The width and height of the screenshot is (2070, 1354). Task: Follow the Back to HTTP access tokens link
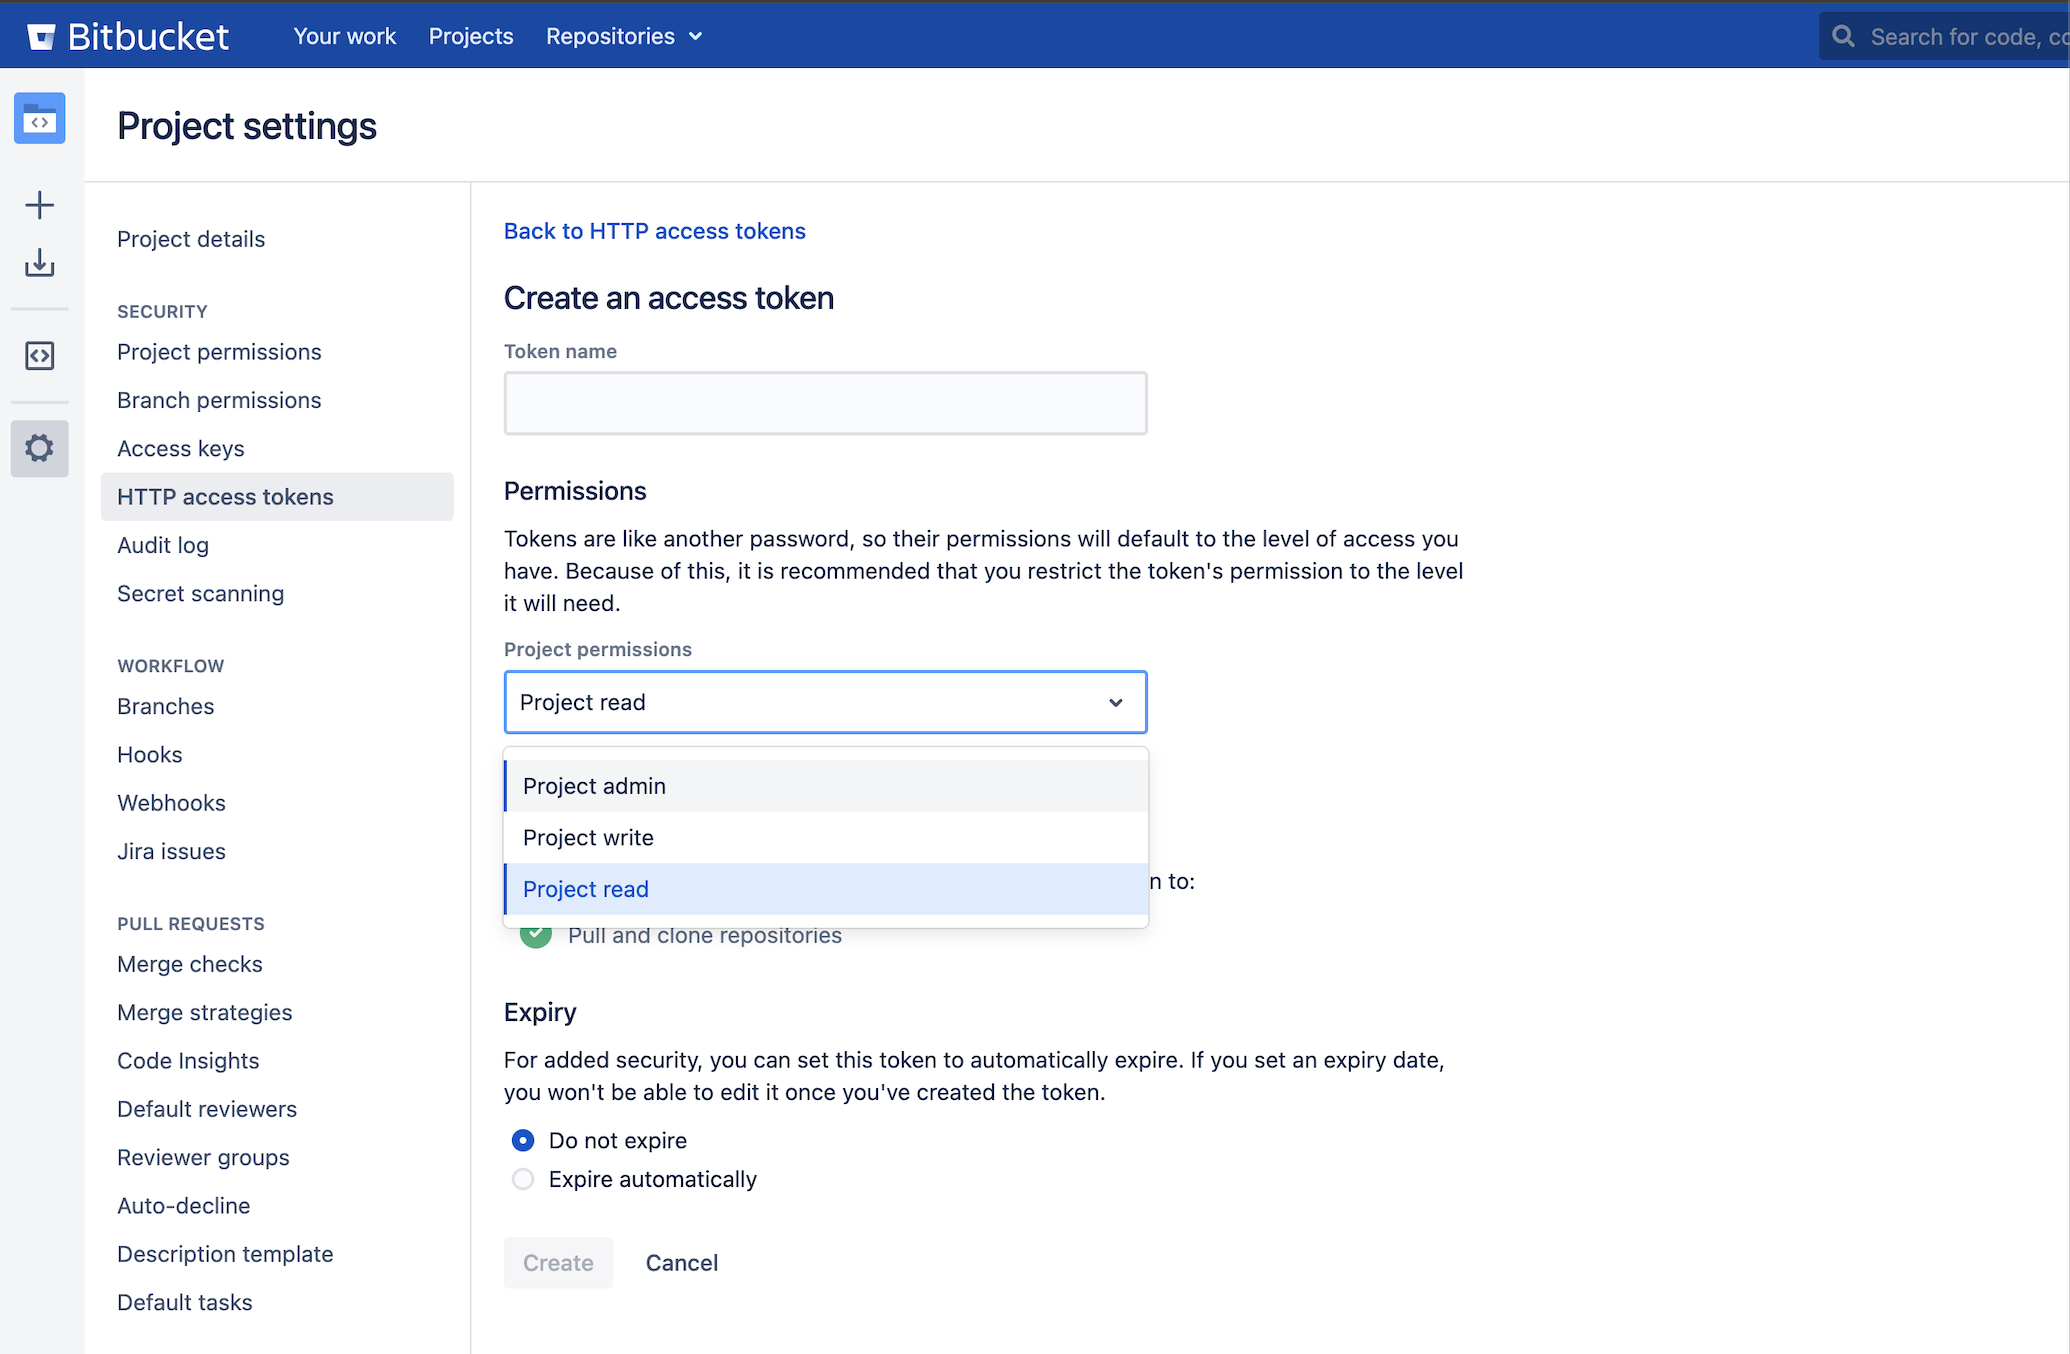click(x=655, y=231)
